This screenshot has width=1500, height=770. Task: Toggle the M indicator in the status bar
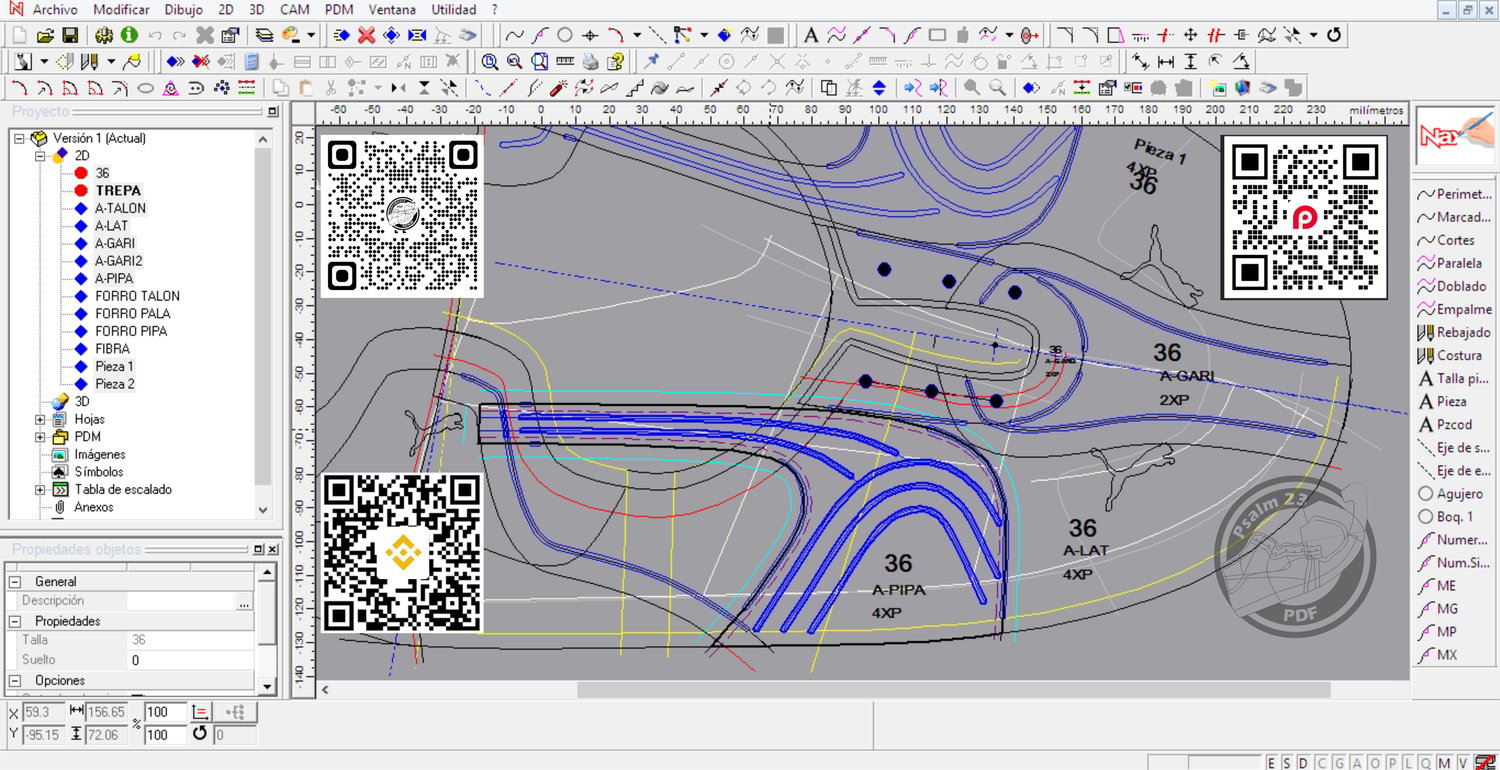1446,763
